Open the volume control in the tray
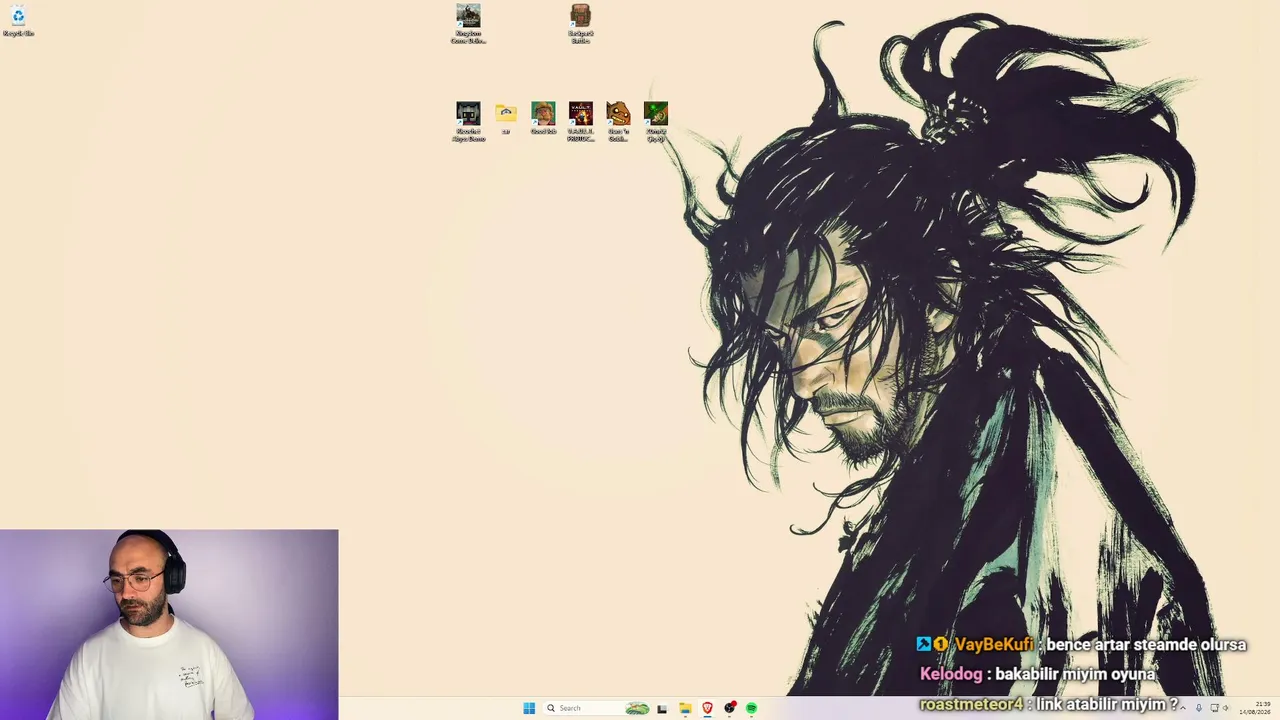 [1226, 708]
